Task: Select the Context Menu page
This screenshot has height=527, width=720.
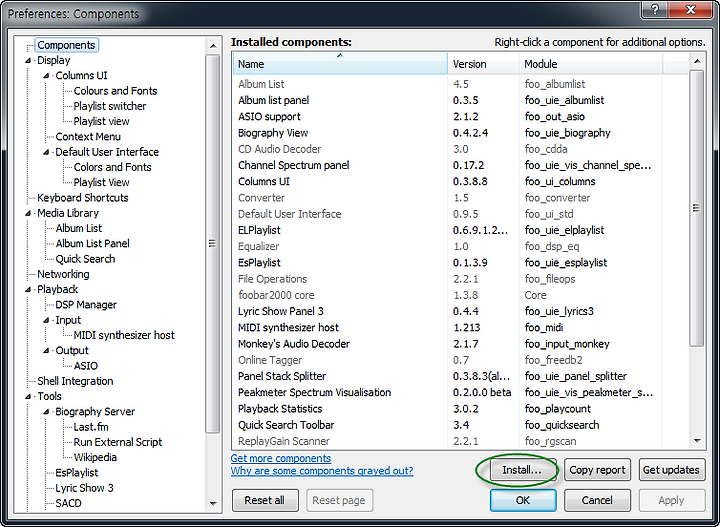Action: tap(88, 137)
